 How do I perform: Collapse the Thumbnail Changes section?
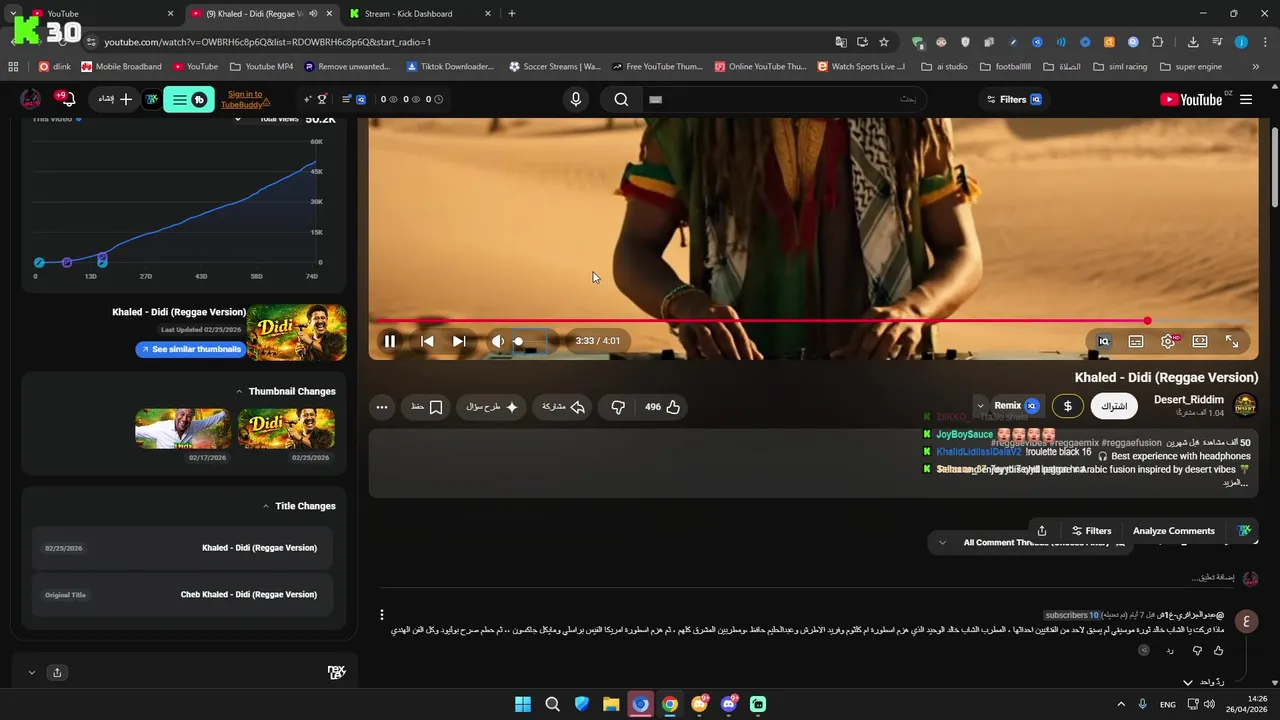click(239, 391)
